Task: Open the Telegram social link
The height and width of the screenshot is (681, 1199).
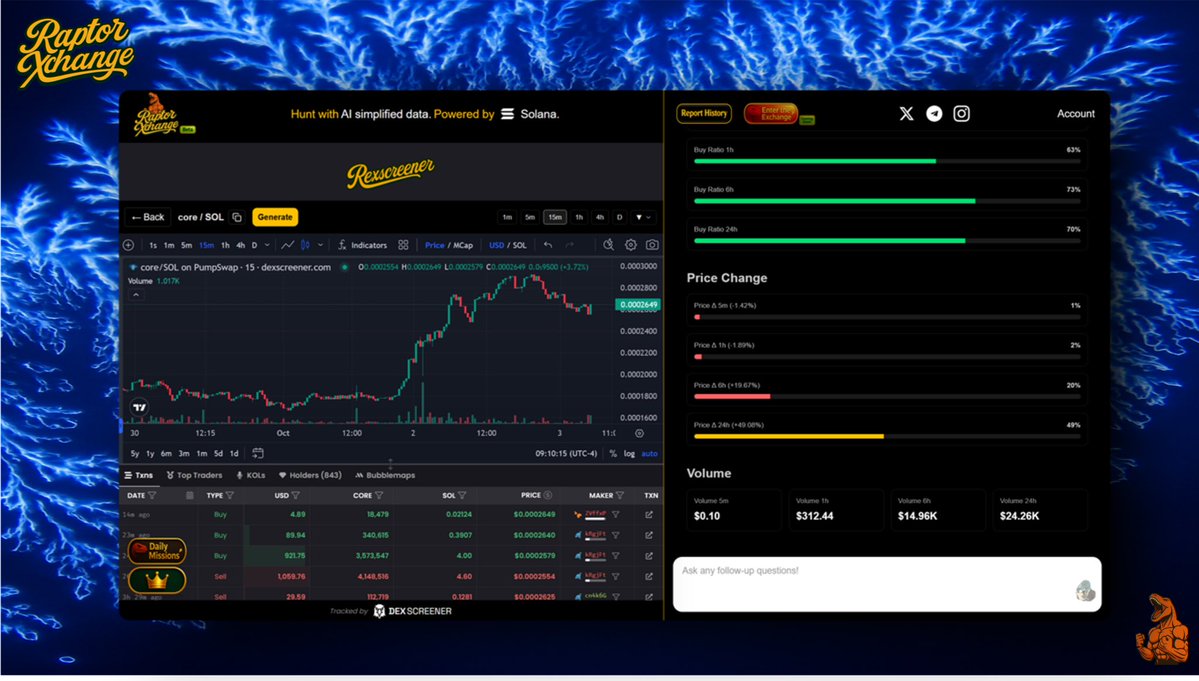Action: pos(934,113)
